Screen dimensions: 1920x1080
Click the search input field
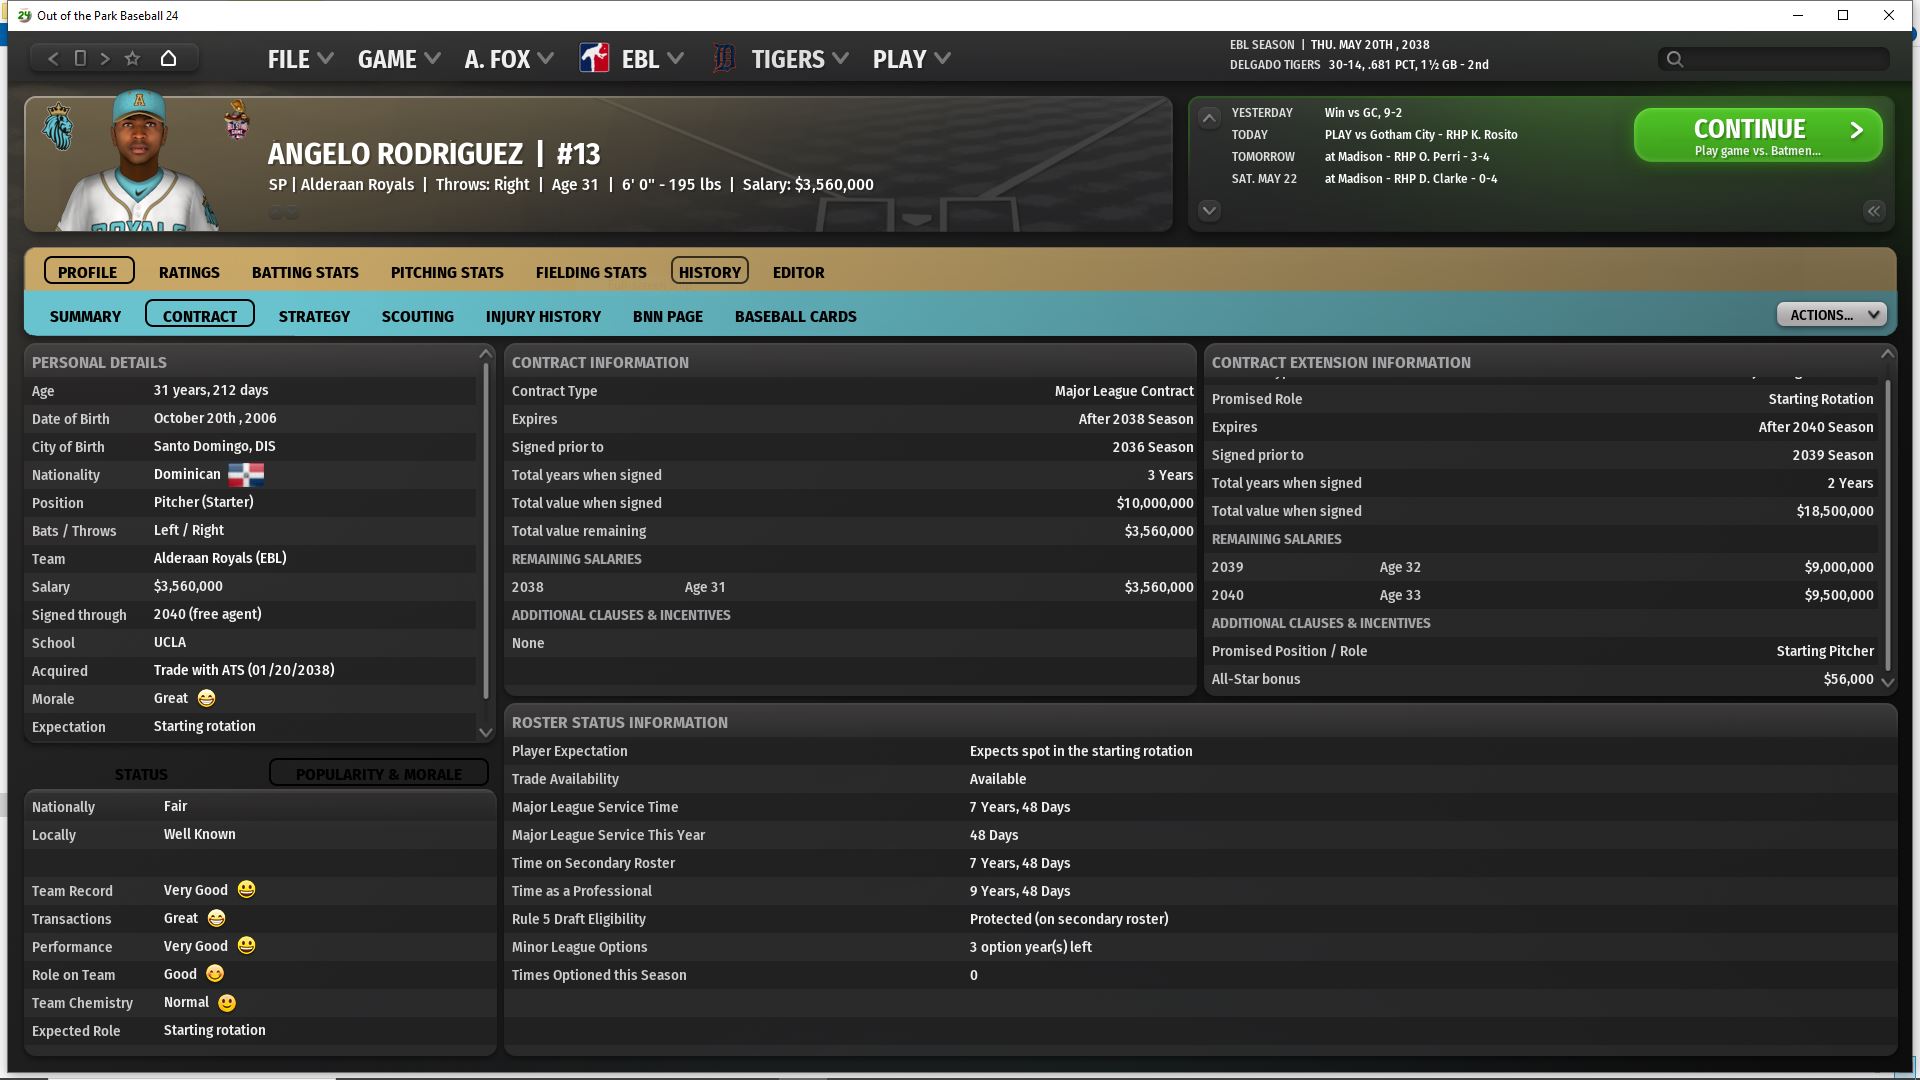coord(1782,59)
